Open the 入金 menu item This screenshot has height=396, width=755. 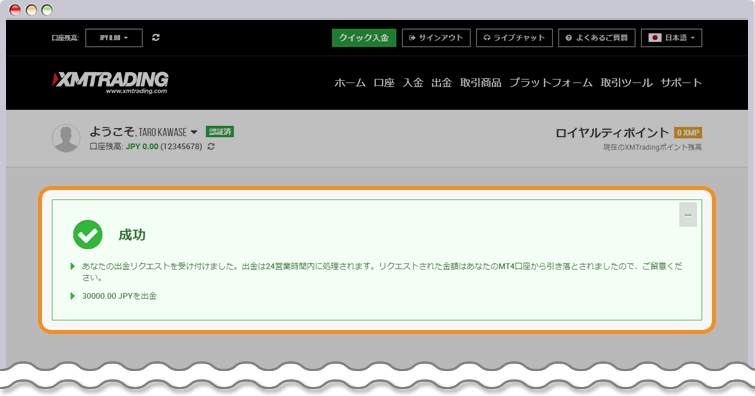[x=413, y=83]
